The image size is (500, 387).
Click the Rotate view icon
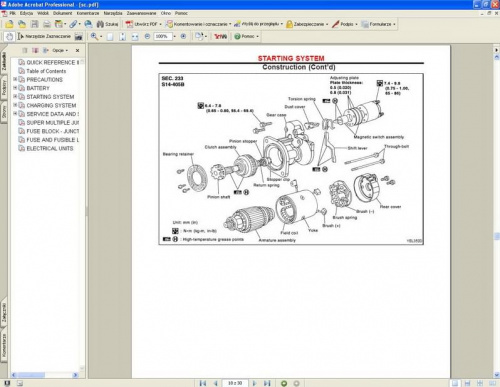pos(199,36)
